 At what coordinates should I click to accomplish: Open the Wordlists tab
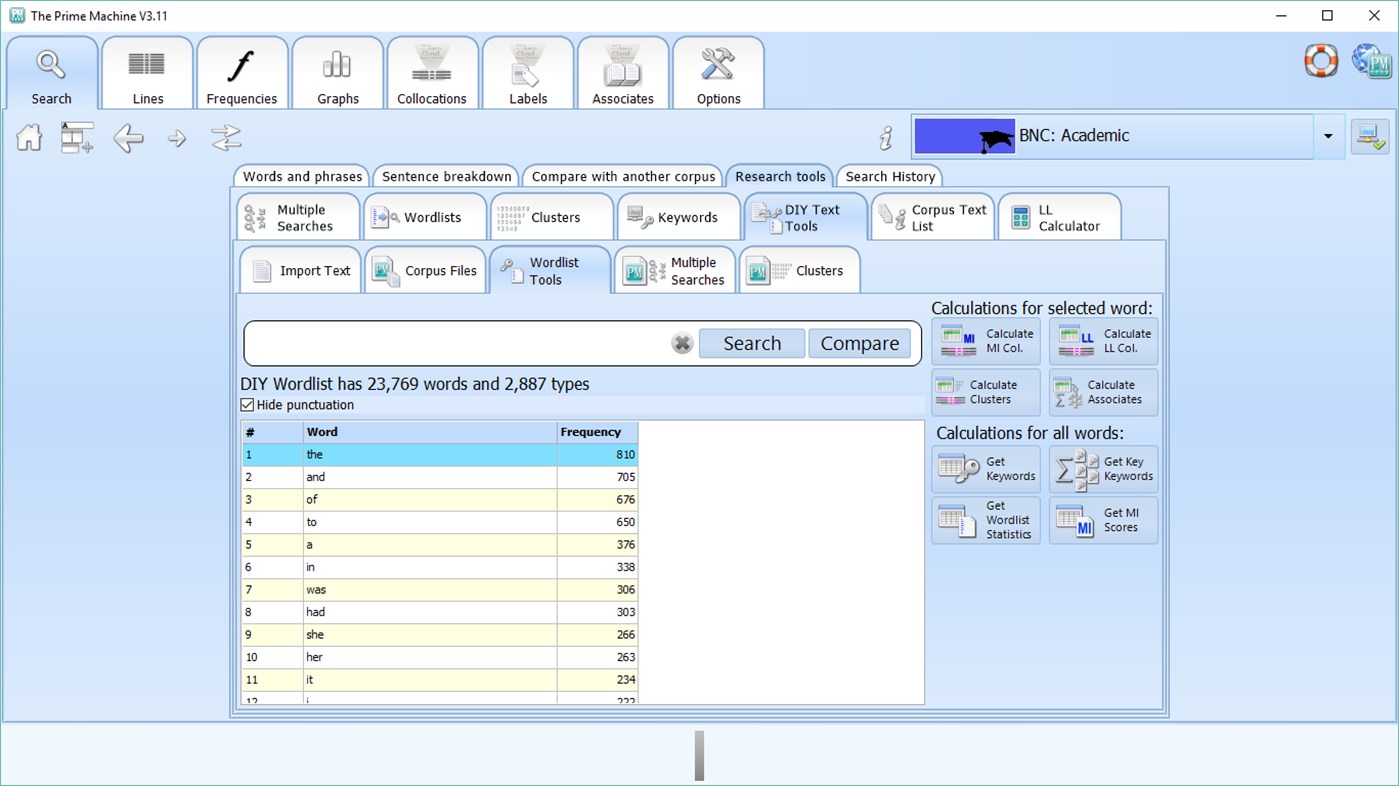(x=425, y=217)
